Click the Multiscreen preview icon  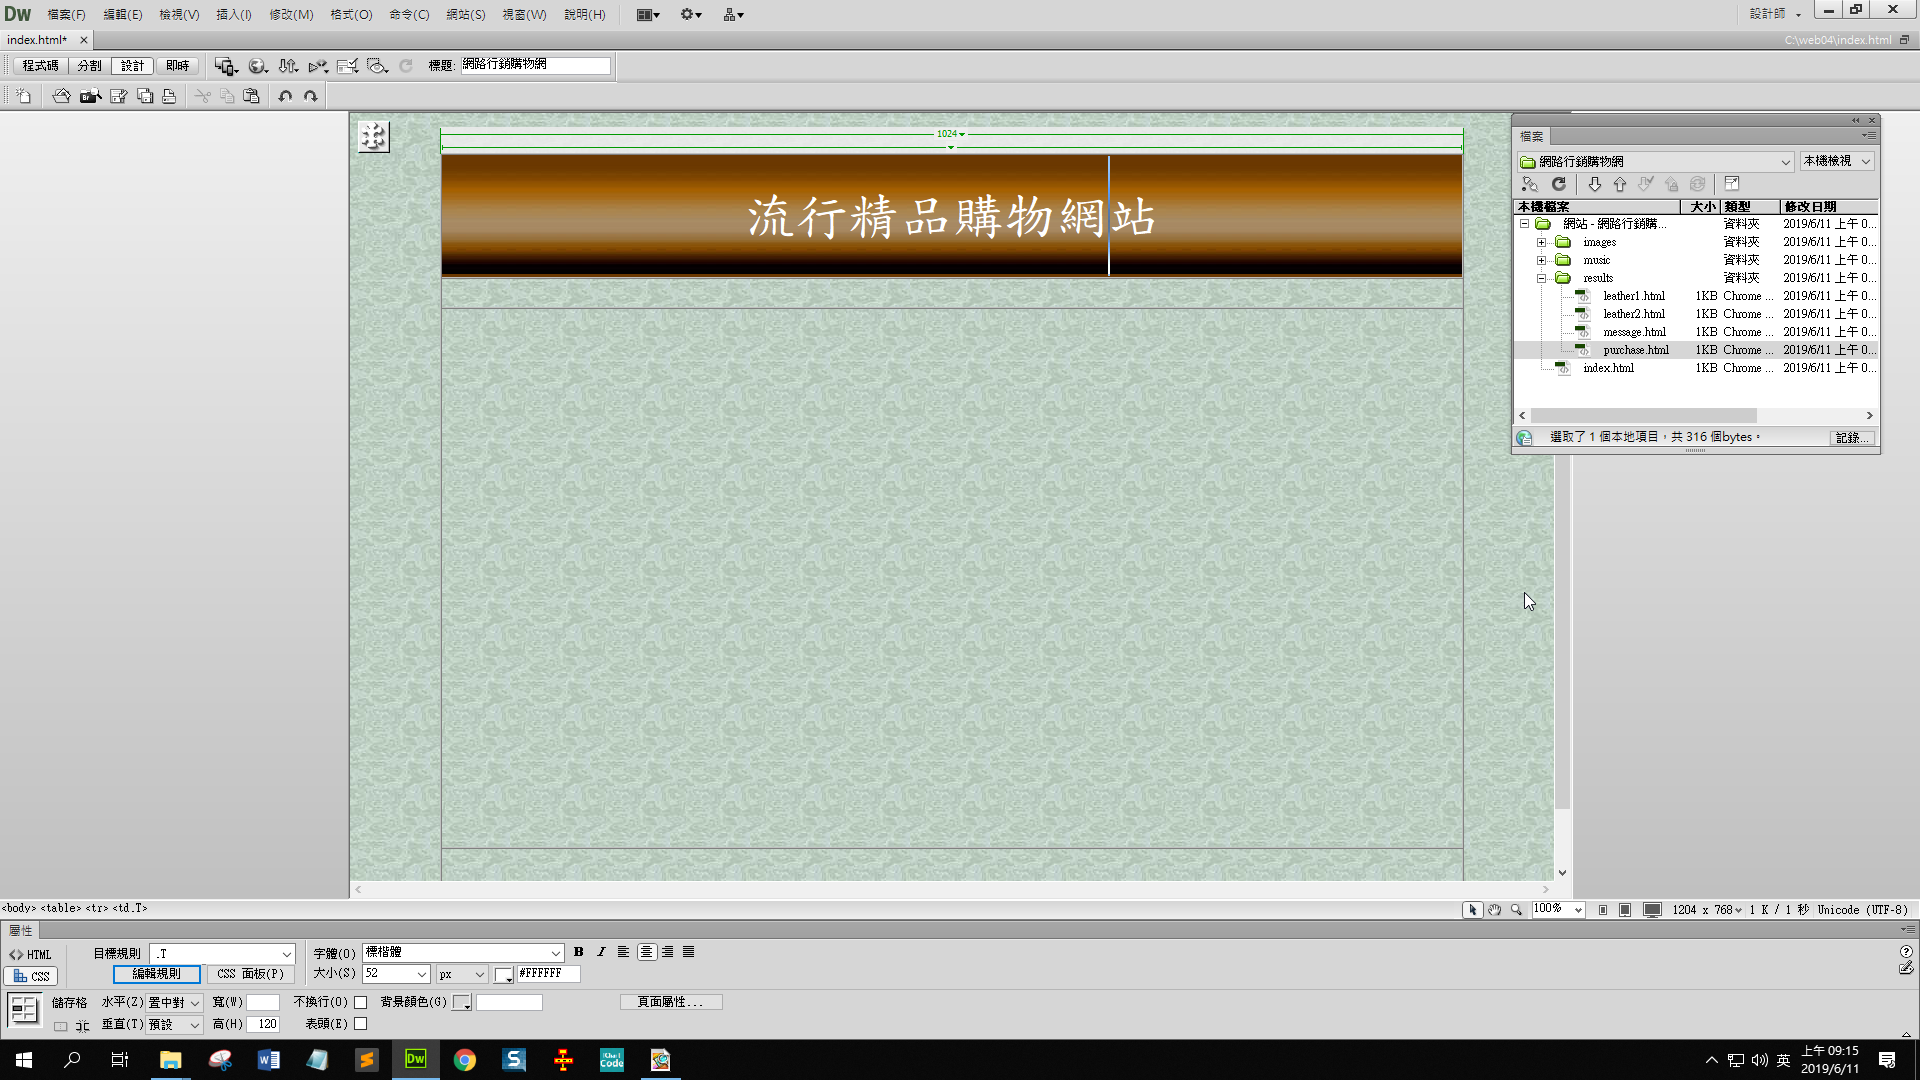click(x=225, y=66)
